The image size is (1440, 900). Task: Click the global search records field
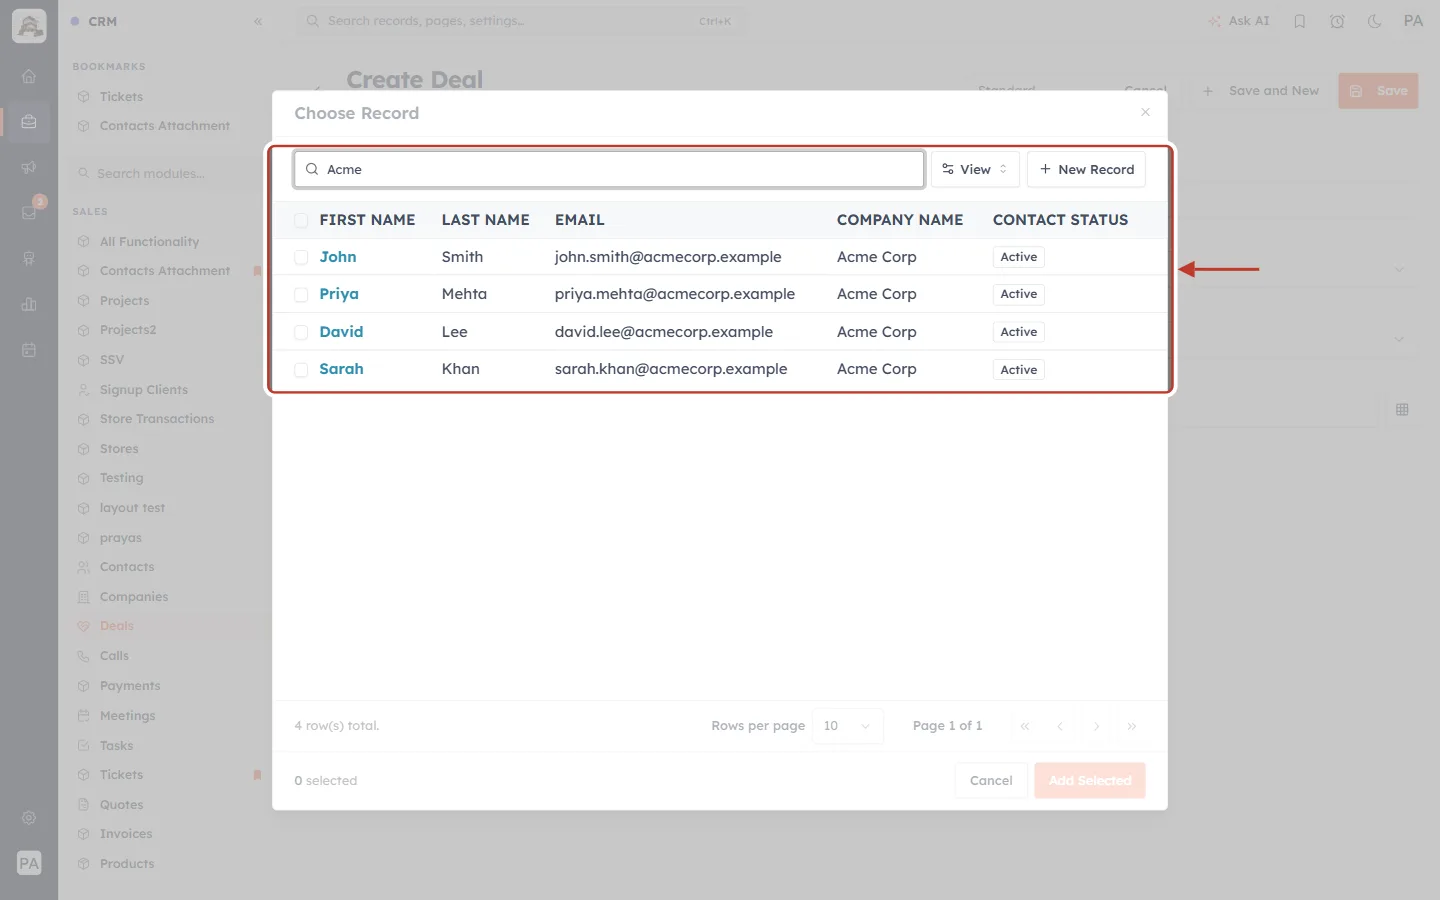click(x=520, y=21)
